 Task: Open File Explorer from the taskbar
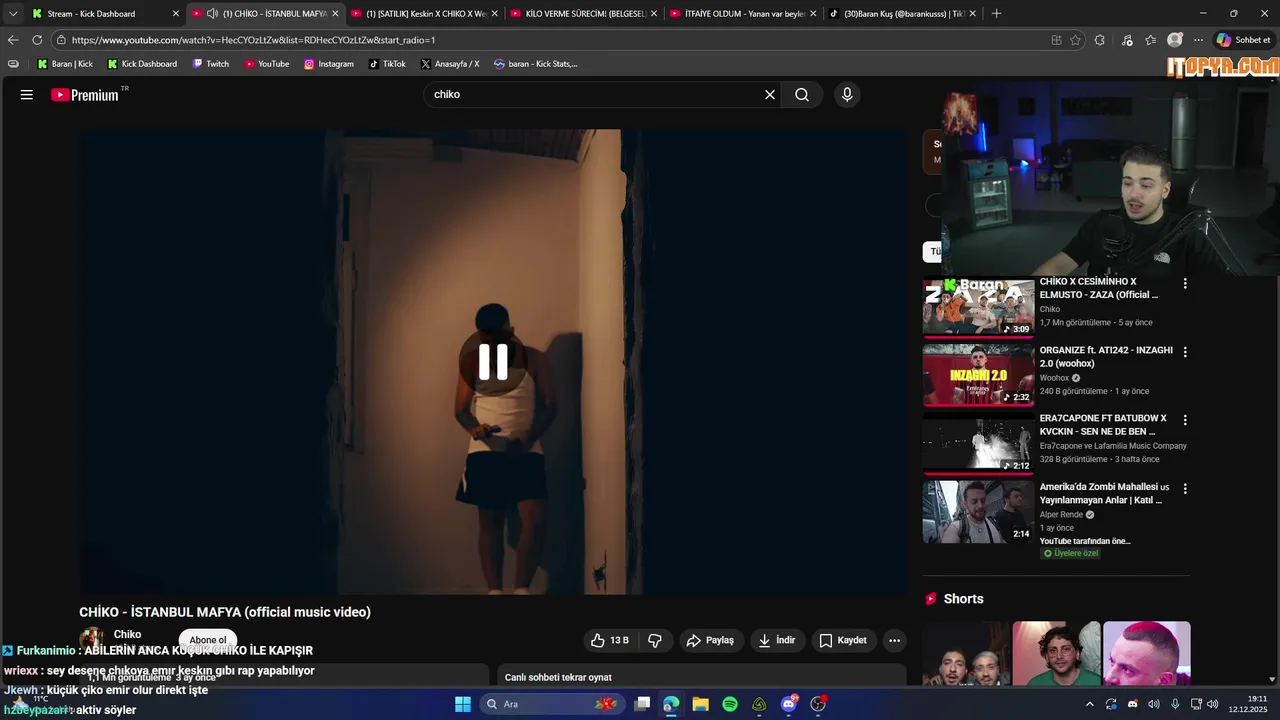tap(700, 704)
